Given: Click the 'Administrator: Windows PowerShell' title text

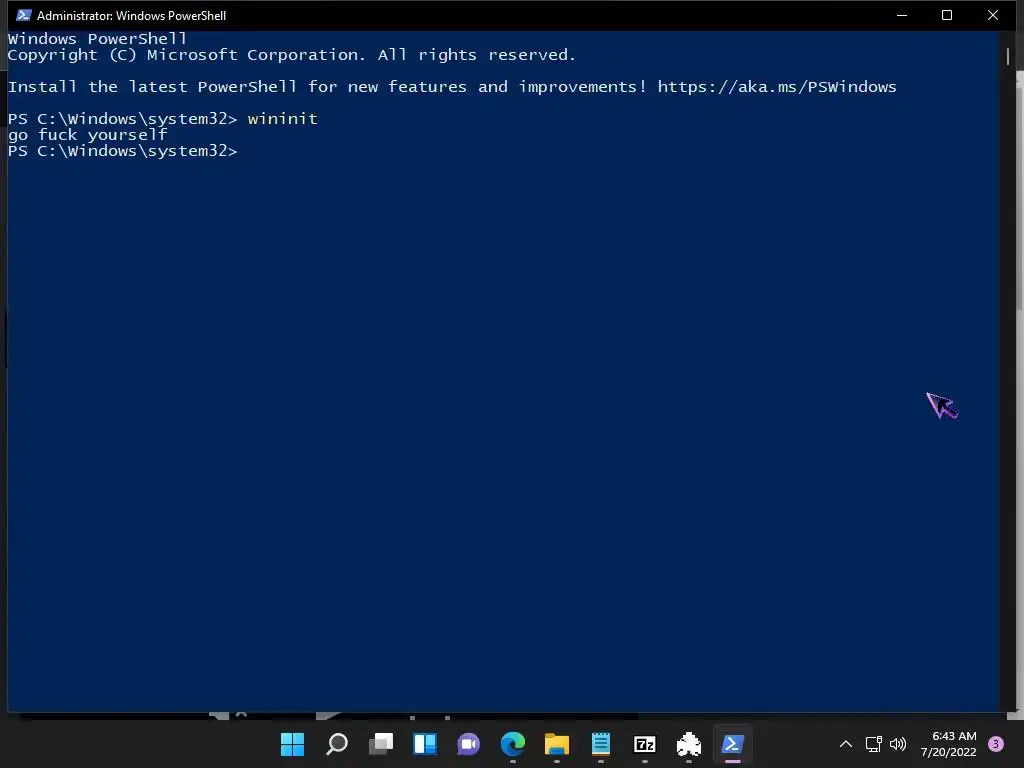Looking at the screenshot, I should point(131,16).
